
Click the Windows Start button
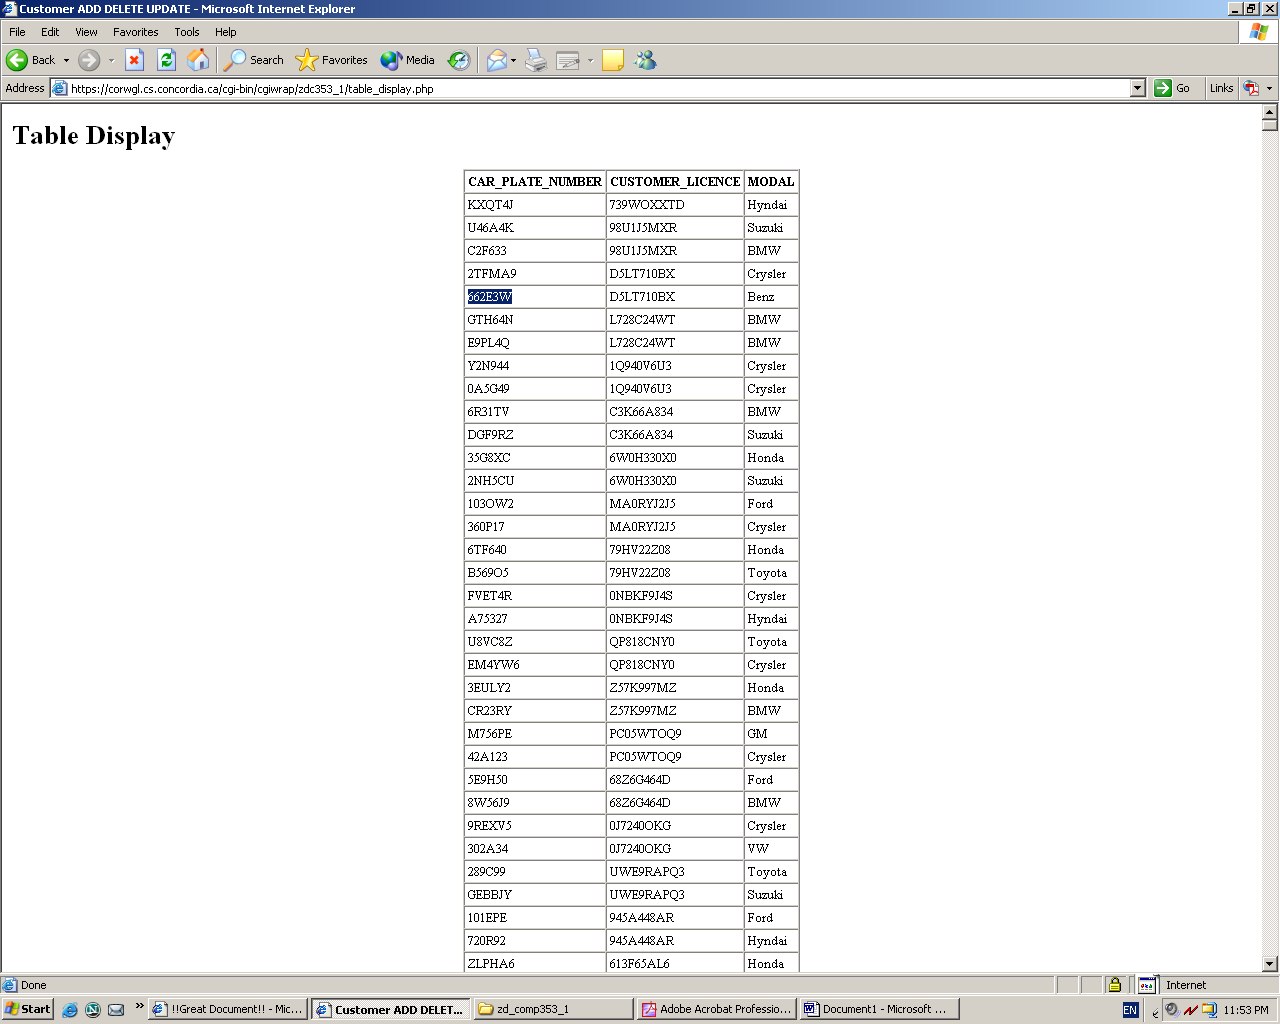[x=28, y=1009]
